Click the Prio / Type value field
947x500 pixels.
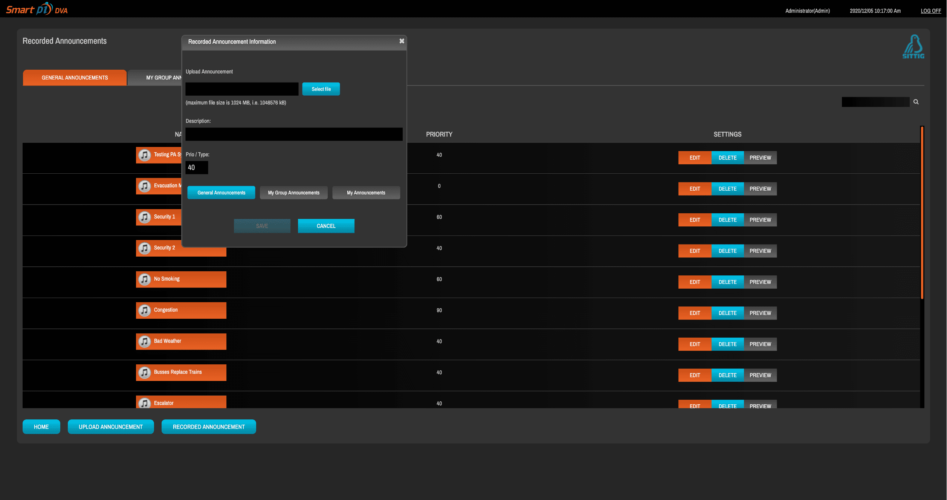tap(197, 168)
